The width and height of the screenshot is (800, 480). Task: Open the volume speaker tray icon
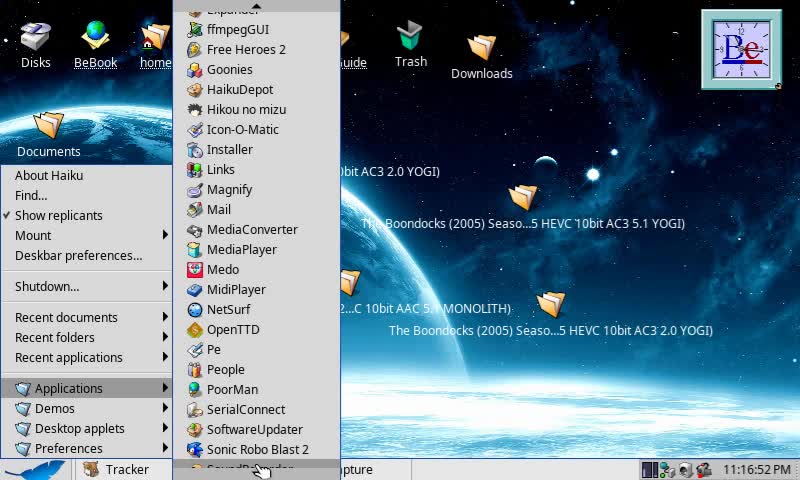pos(685,469)
